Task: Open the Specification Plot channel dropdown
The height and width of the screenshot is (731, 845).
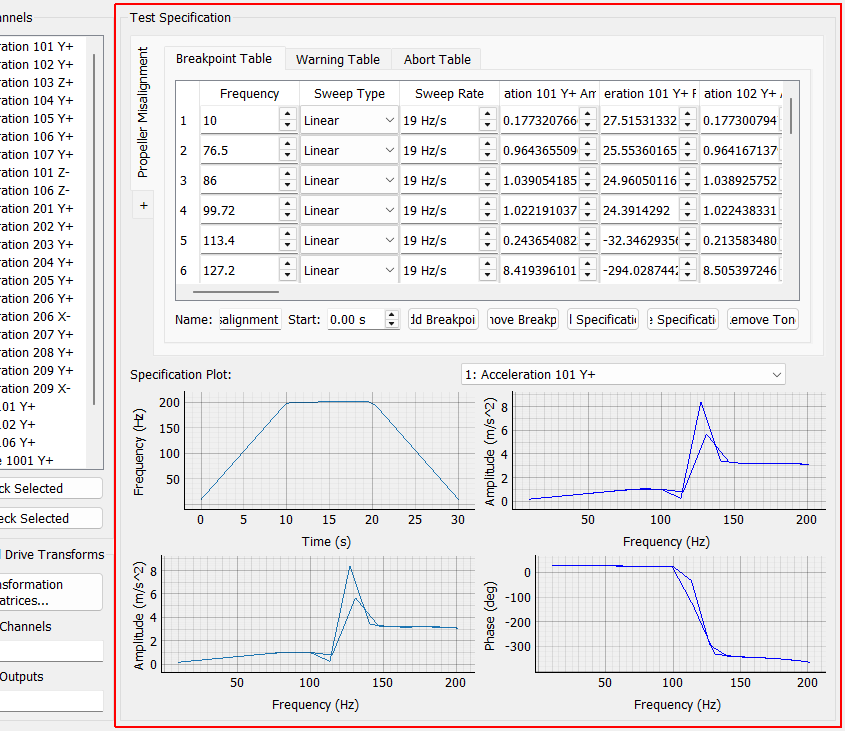Action: 623,374
